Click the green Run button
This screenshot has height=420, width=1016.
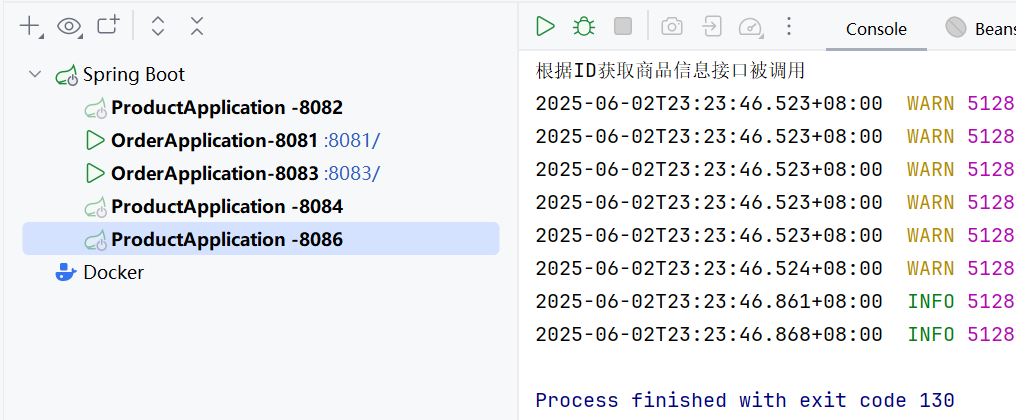pos(545,27)
